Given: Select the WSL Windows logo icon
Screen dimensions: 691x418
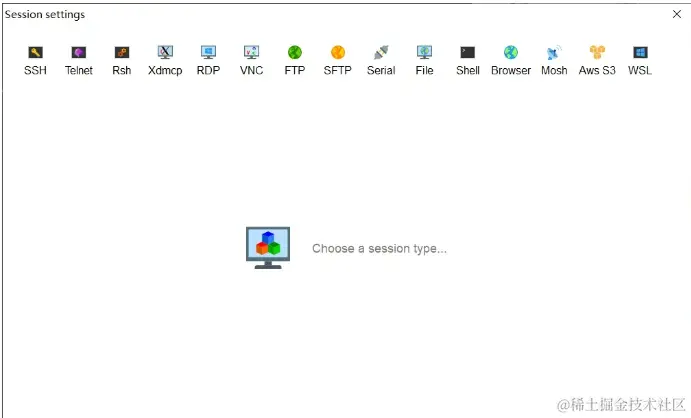Looking at the screenshot, I should pyautogui.click(x=640, y=53).
